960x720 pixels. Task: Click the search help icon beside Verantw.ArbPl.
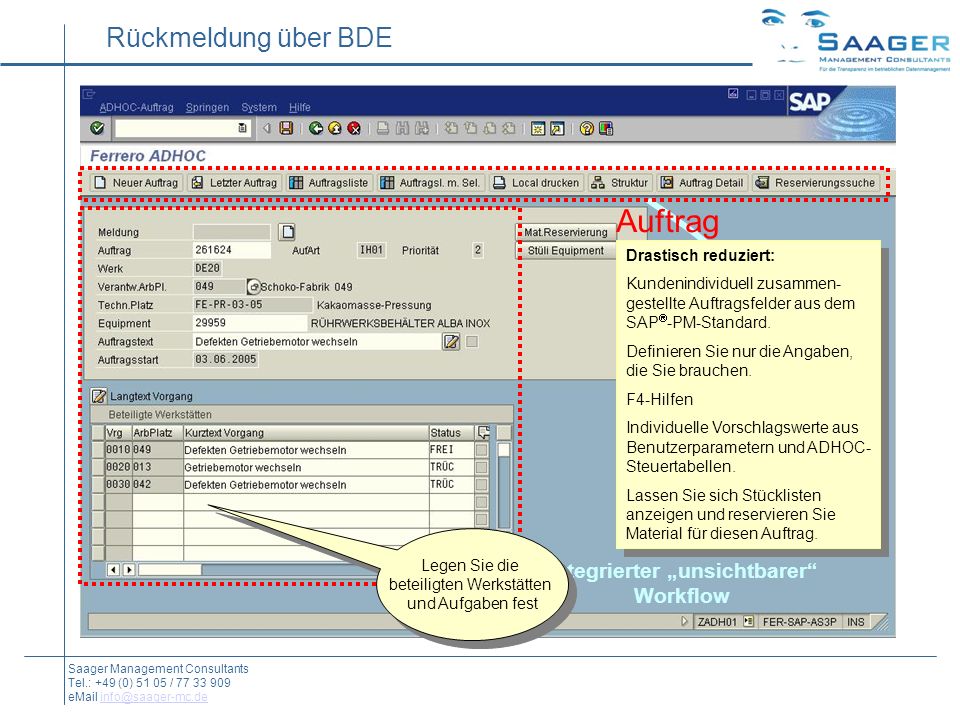click(x=253, y=287)
